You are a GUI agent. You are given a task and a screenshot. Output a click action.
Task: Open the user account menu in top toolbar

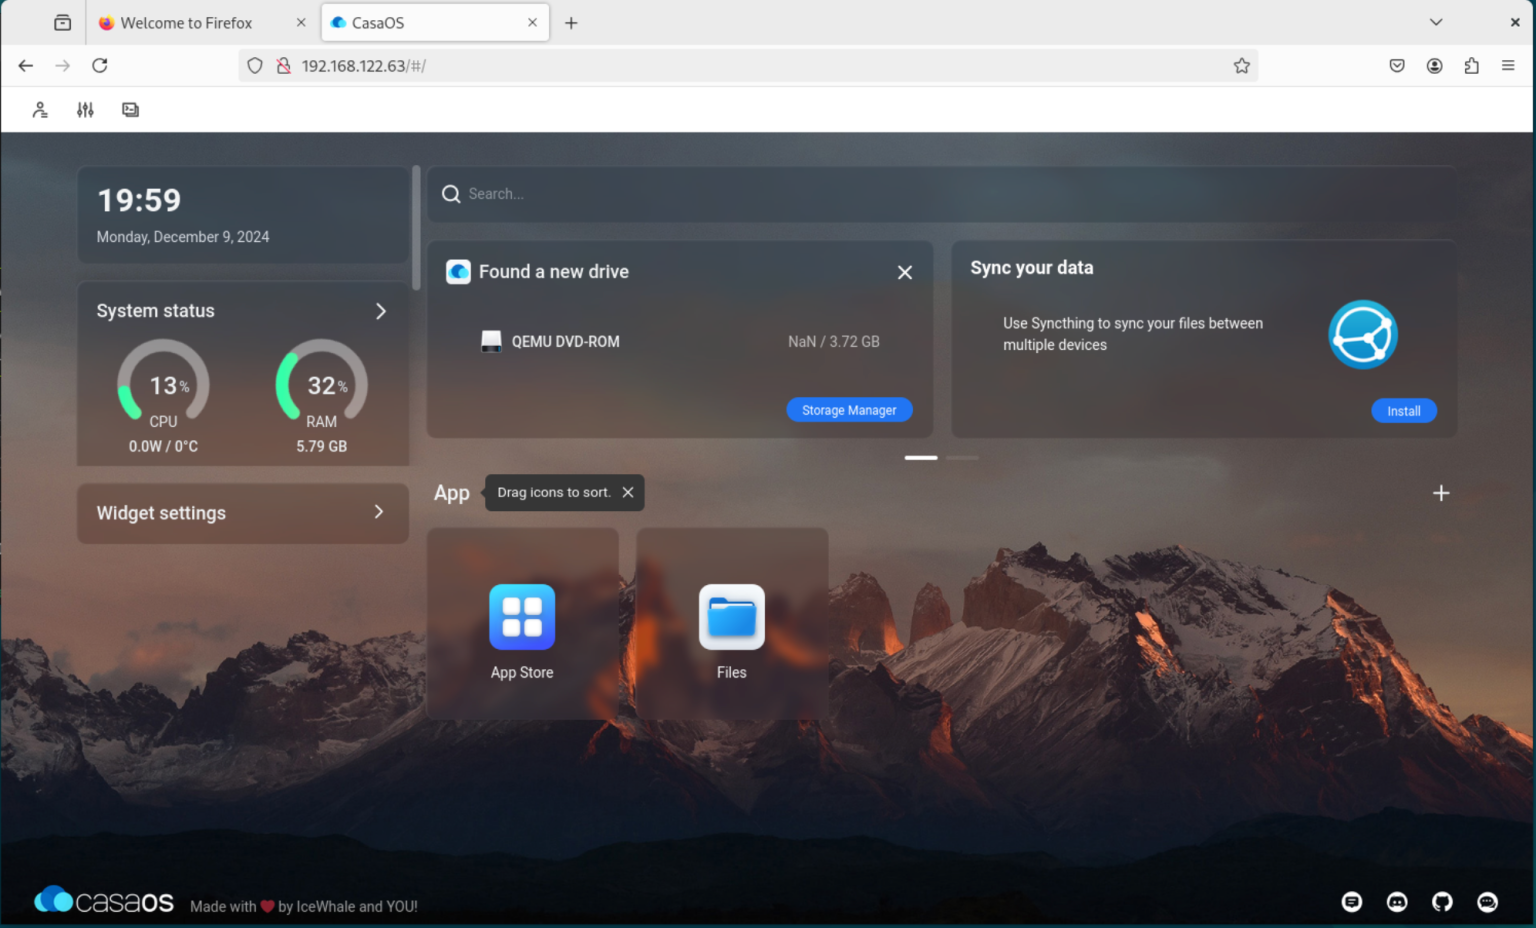click(40, 109)
